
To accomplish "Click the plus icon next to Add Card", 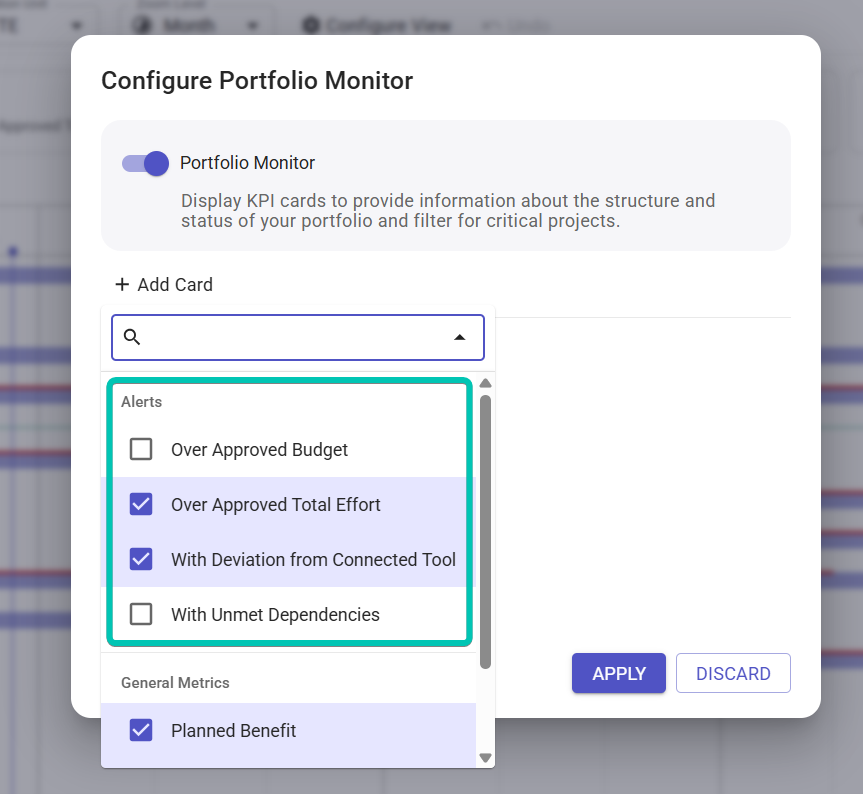I will coord(122,284).
